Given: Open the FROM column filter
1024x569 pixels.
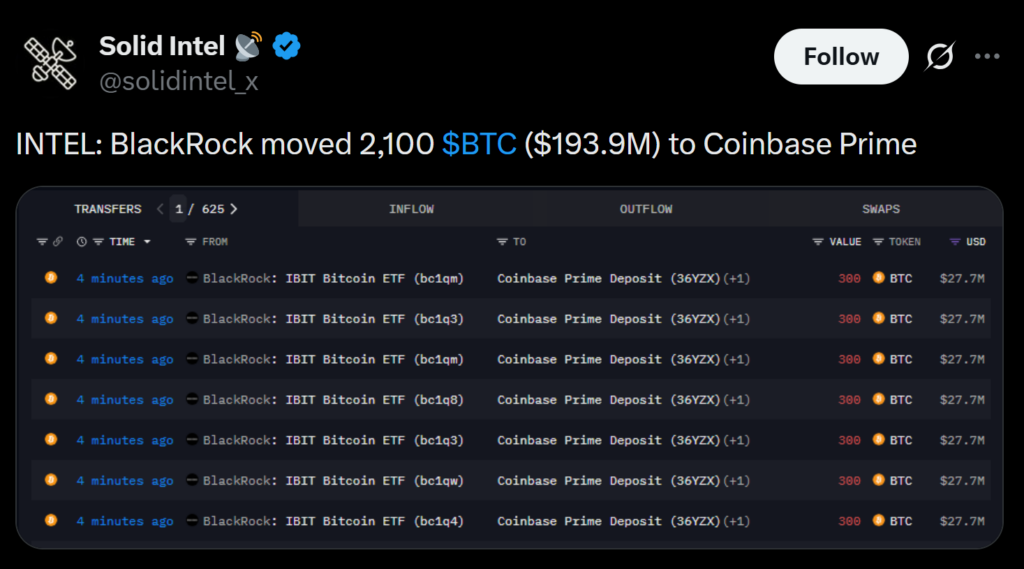Looking at the screenshot, I should pos(191,242).
